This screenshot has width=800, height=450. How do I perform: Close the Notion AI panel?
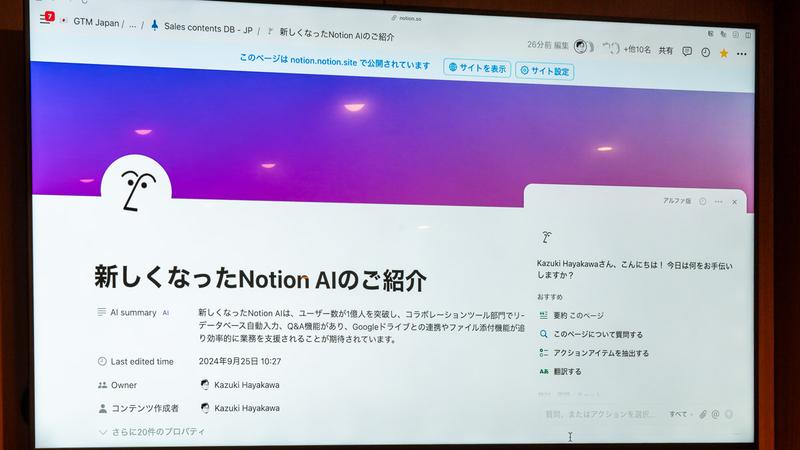pos(735,203)
